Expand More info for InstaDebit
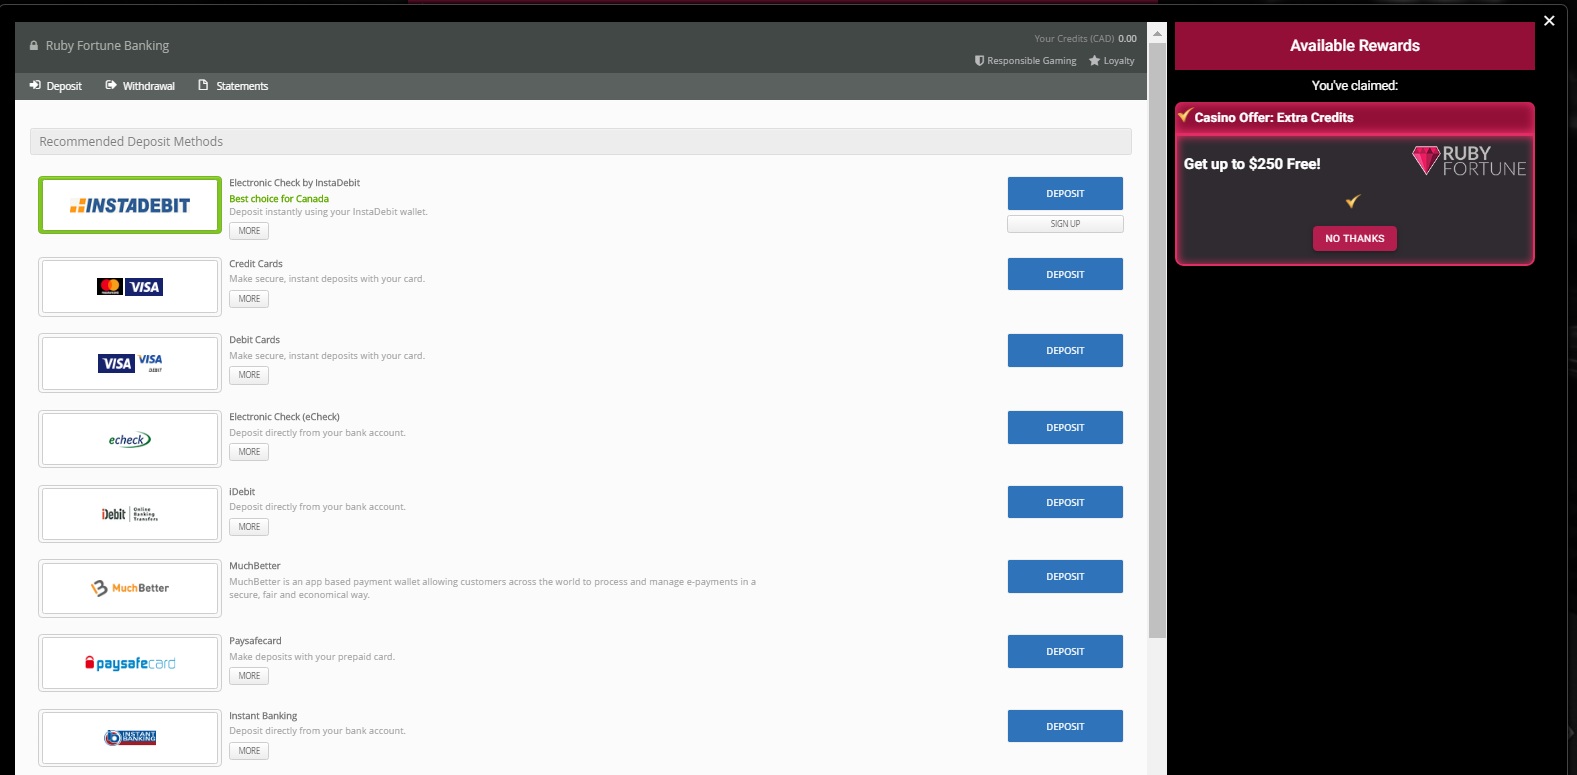This screenshot has width=1577, height=775. pos(249,231)
